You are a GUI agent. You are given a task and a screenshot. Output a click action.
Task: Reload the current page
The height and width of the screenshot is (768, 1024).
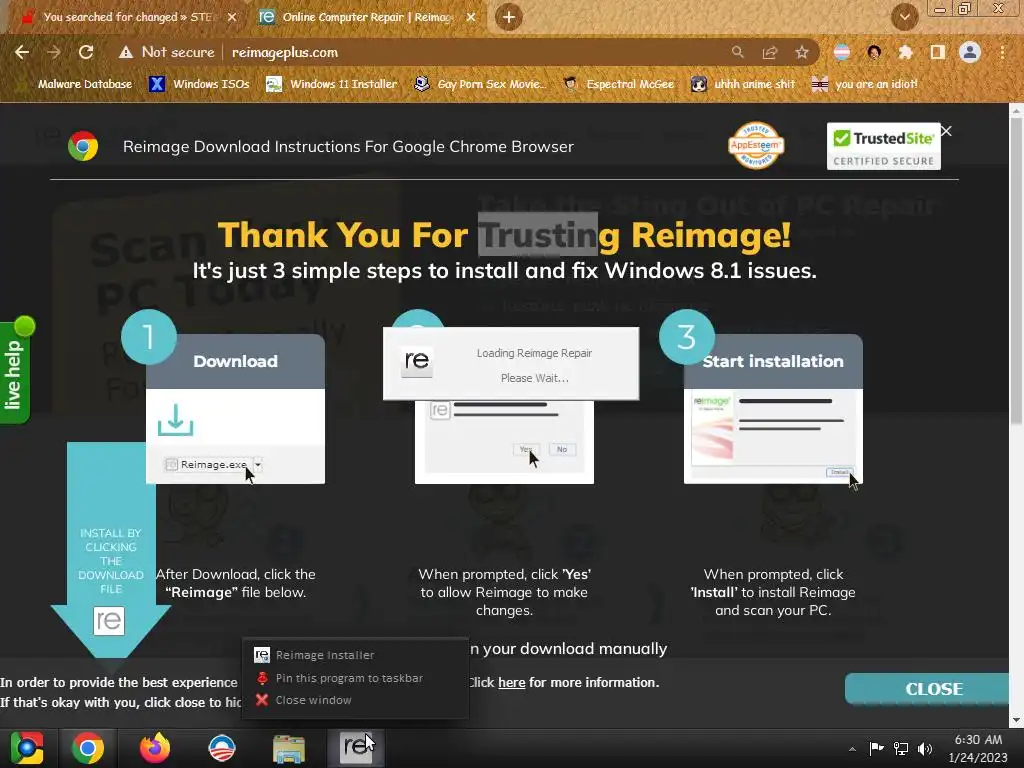coord(86,52)
